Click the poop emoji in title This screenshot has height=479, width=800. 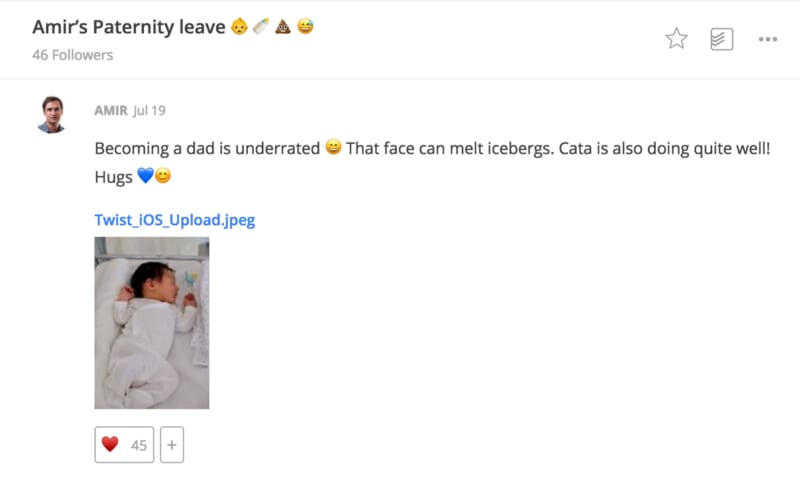click(x=283, y=27)
